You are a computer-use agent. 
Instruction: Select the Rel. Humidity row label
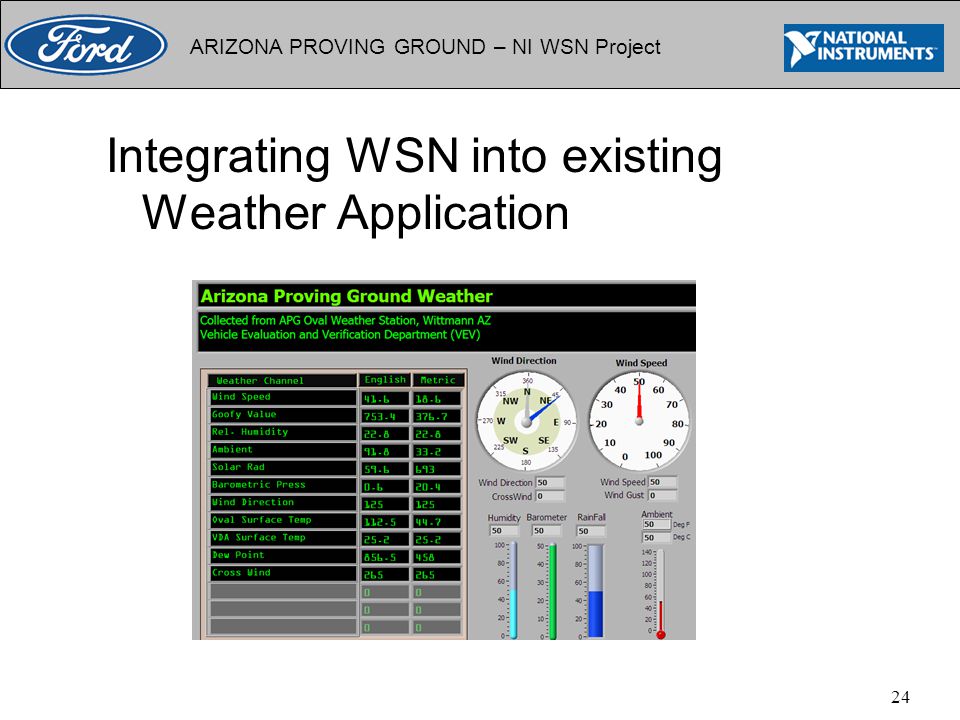[283, 432]
